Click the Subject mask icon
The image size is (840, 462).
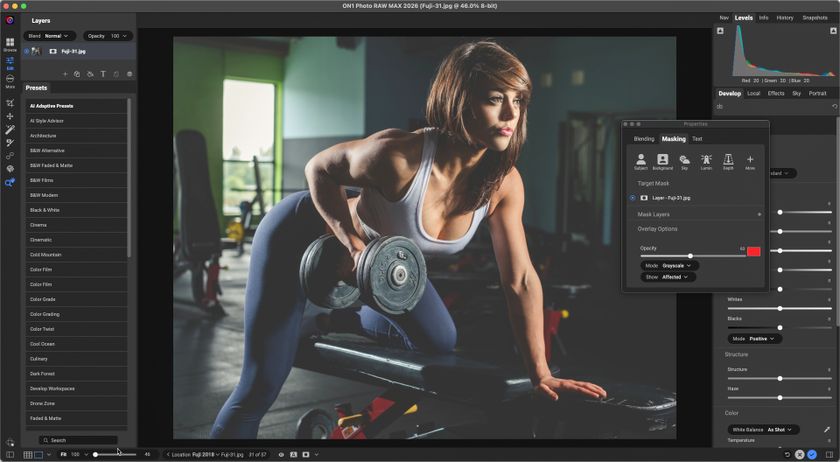point(641,162)
